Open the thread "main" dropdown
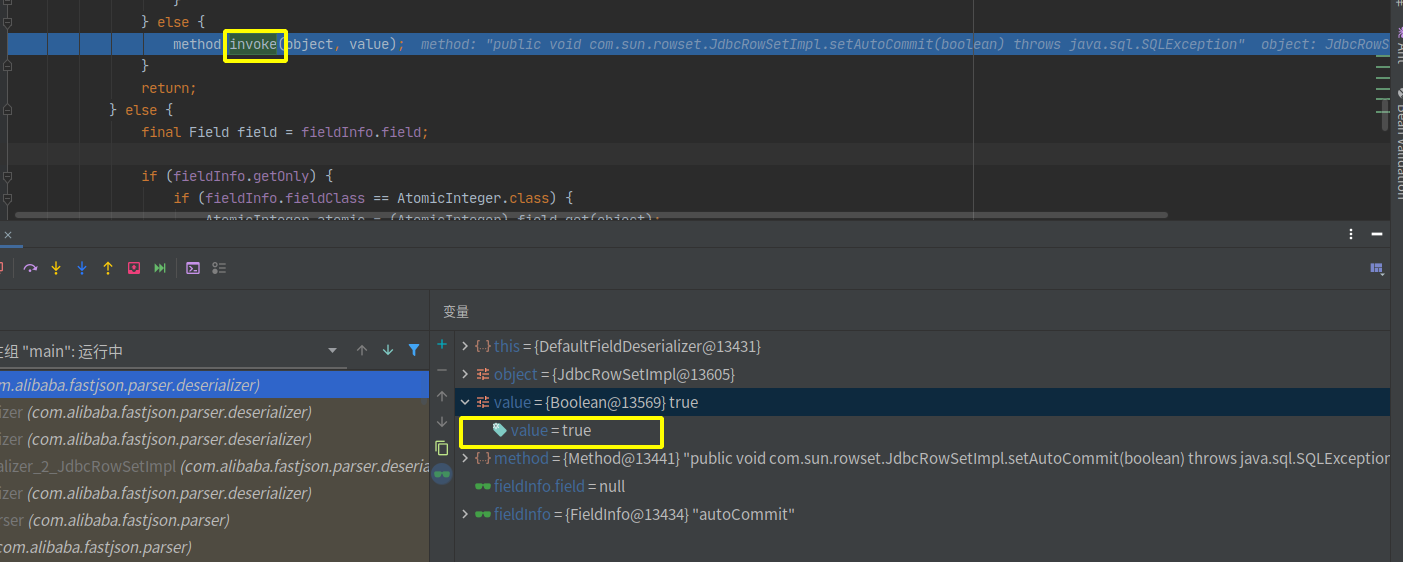This screenshot has width=1403, height=562. click(x=332, y=351)
